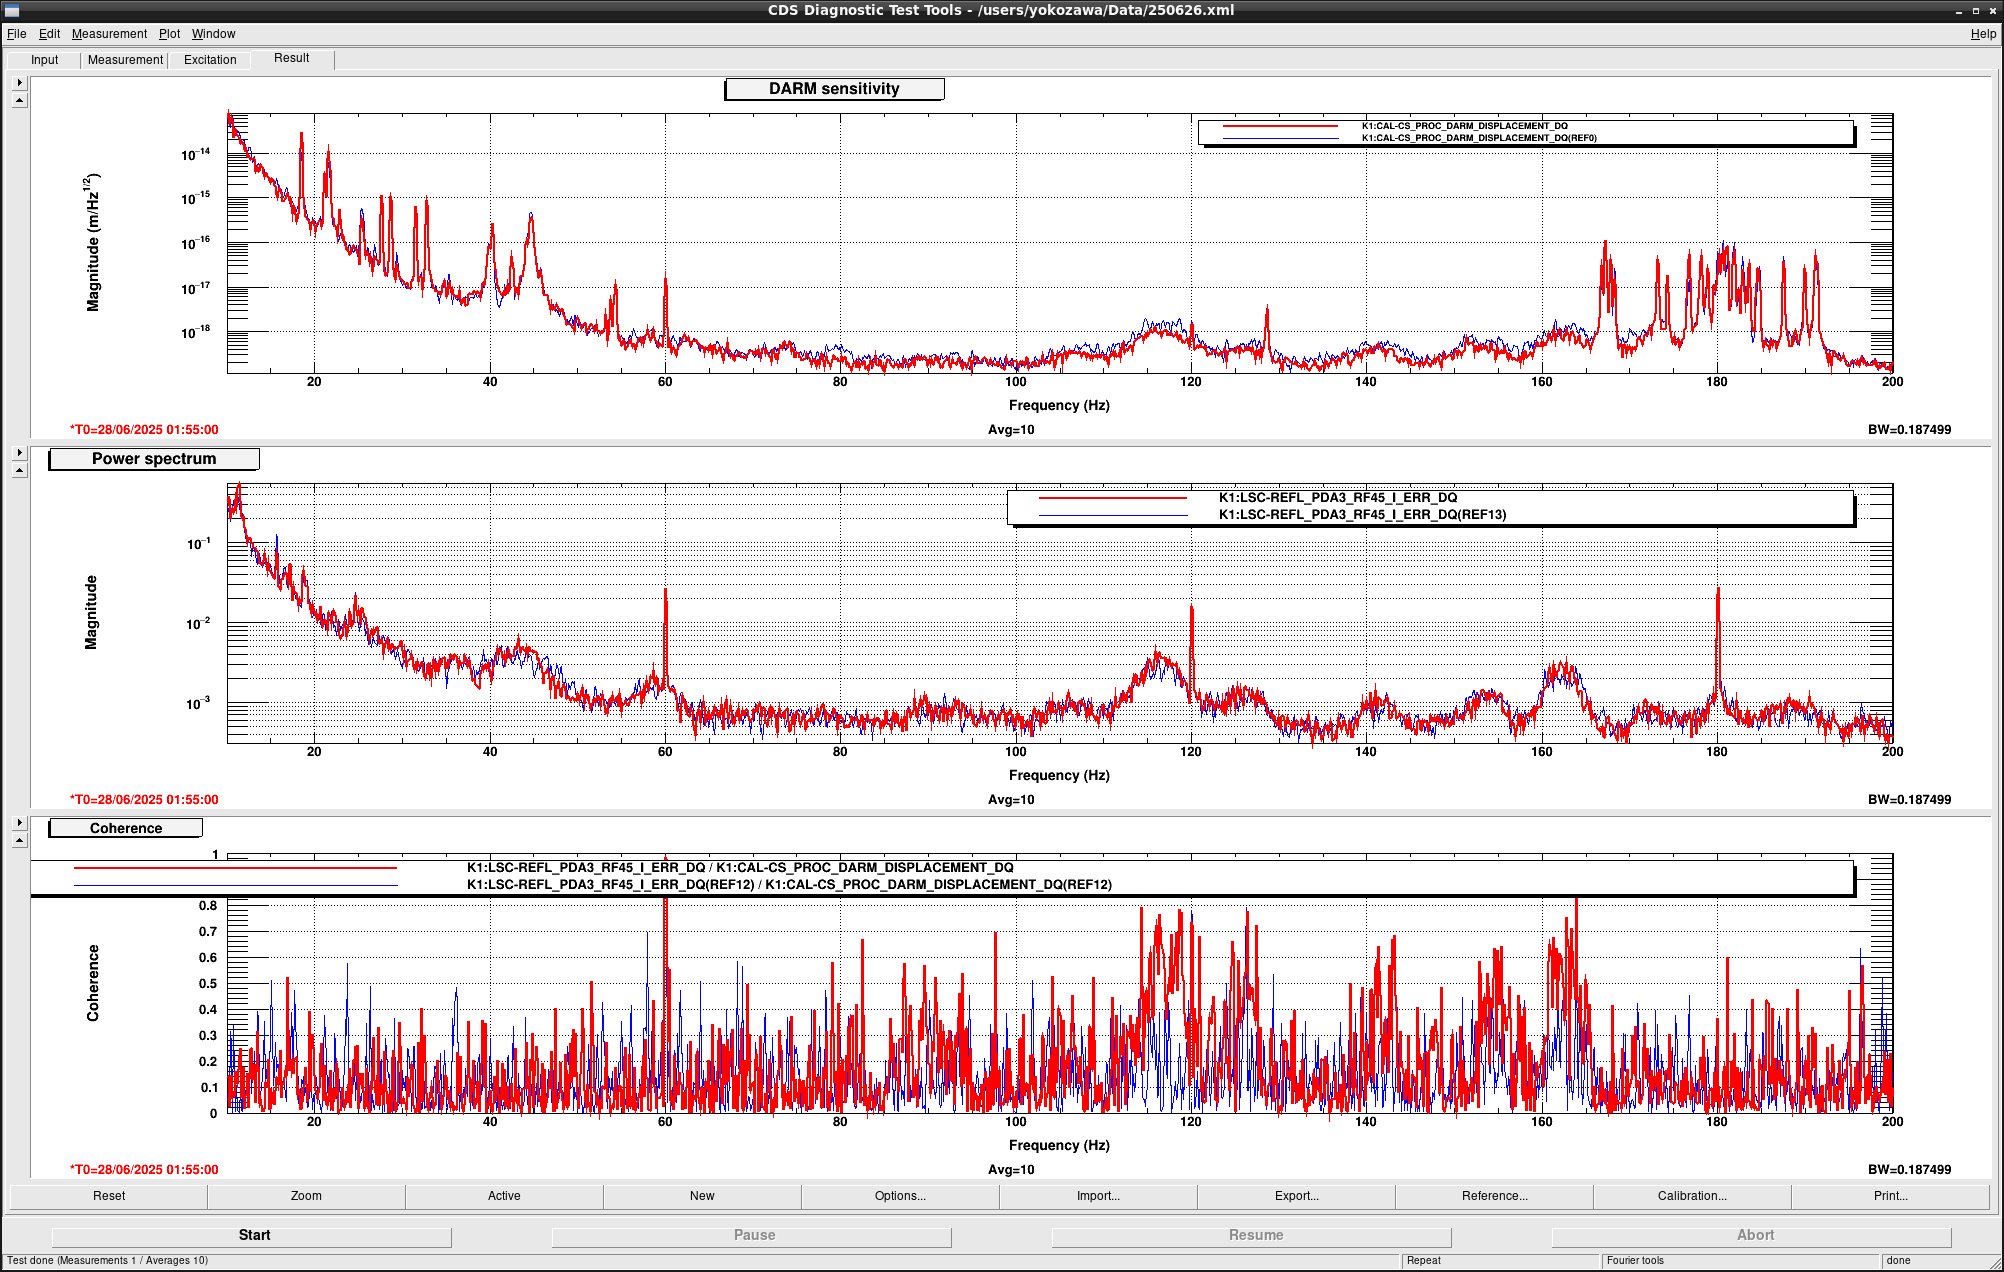Click the Zoom button

pyautogui.click(x=306, y=1196)
